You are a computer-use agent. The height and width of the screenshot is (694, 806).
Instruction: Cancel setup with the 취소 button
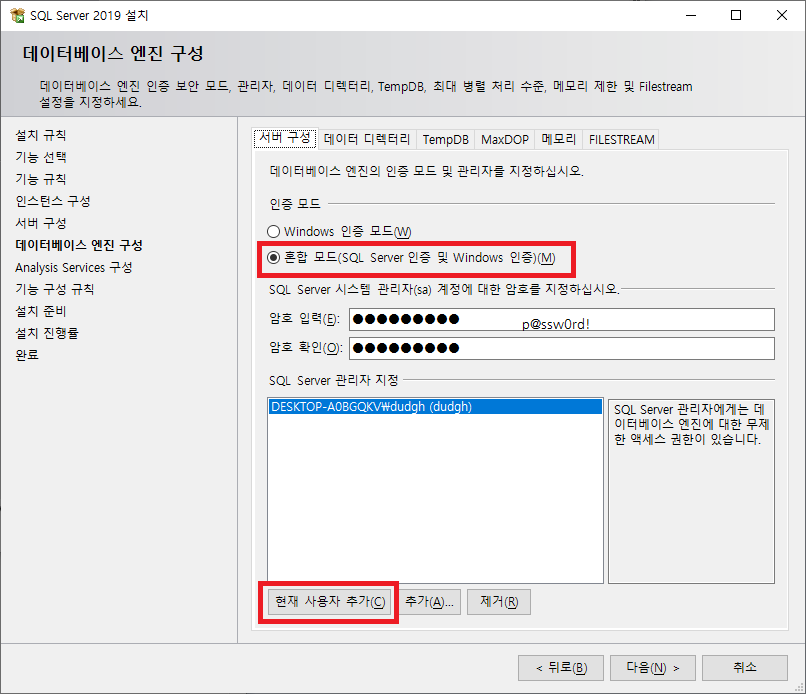pos(745,668)
